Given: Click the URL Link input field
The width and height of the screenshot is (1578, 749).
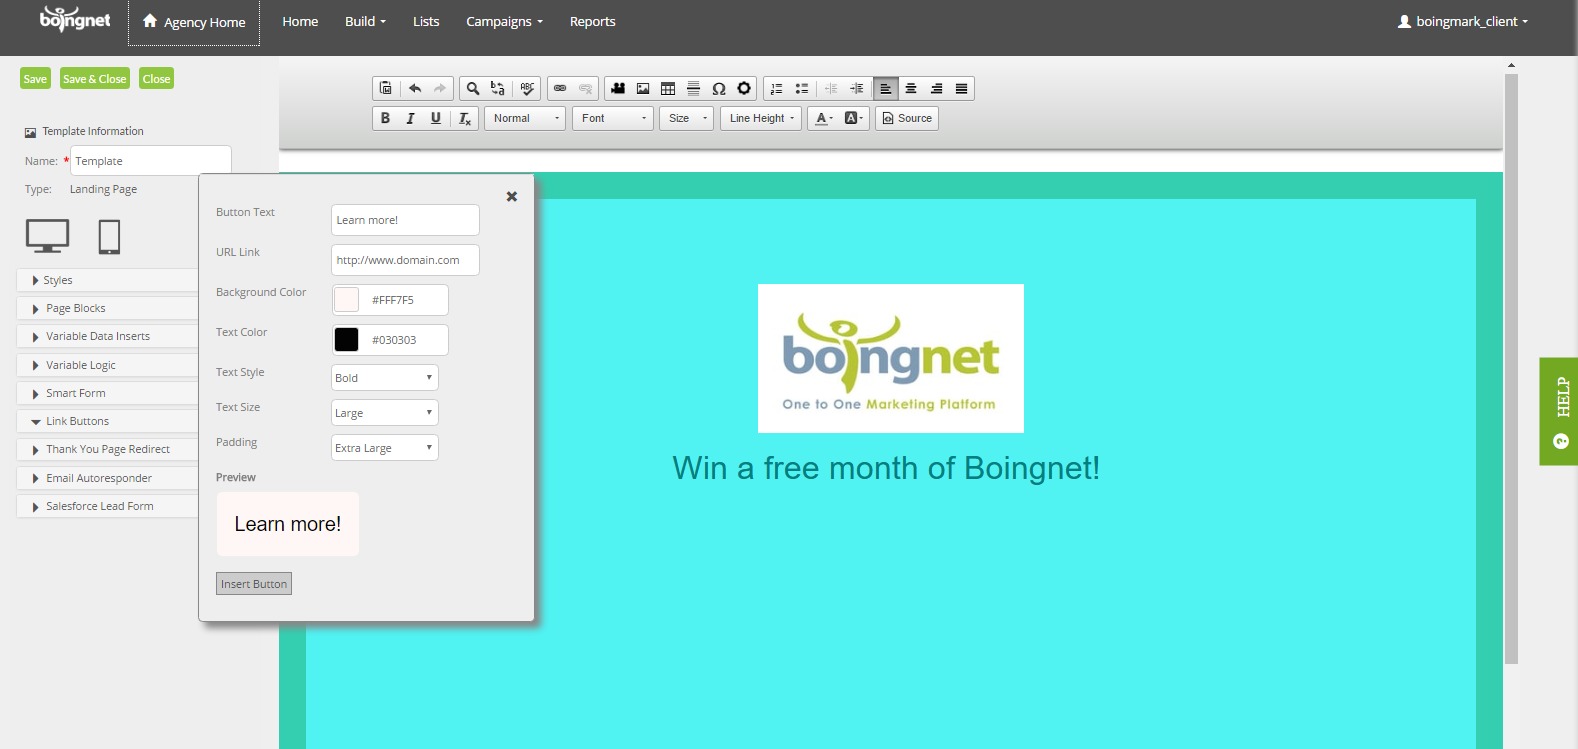Looking at the screenshot, I should click(405, 260).
